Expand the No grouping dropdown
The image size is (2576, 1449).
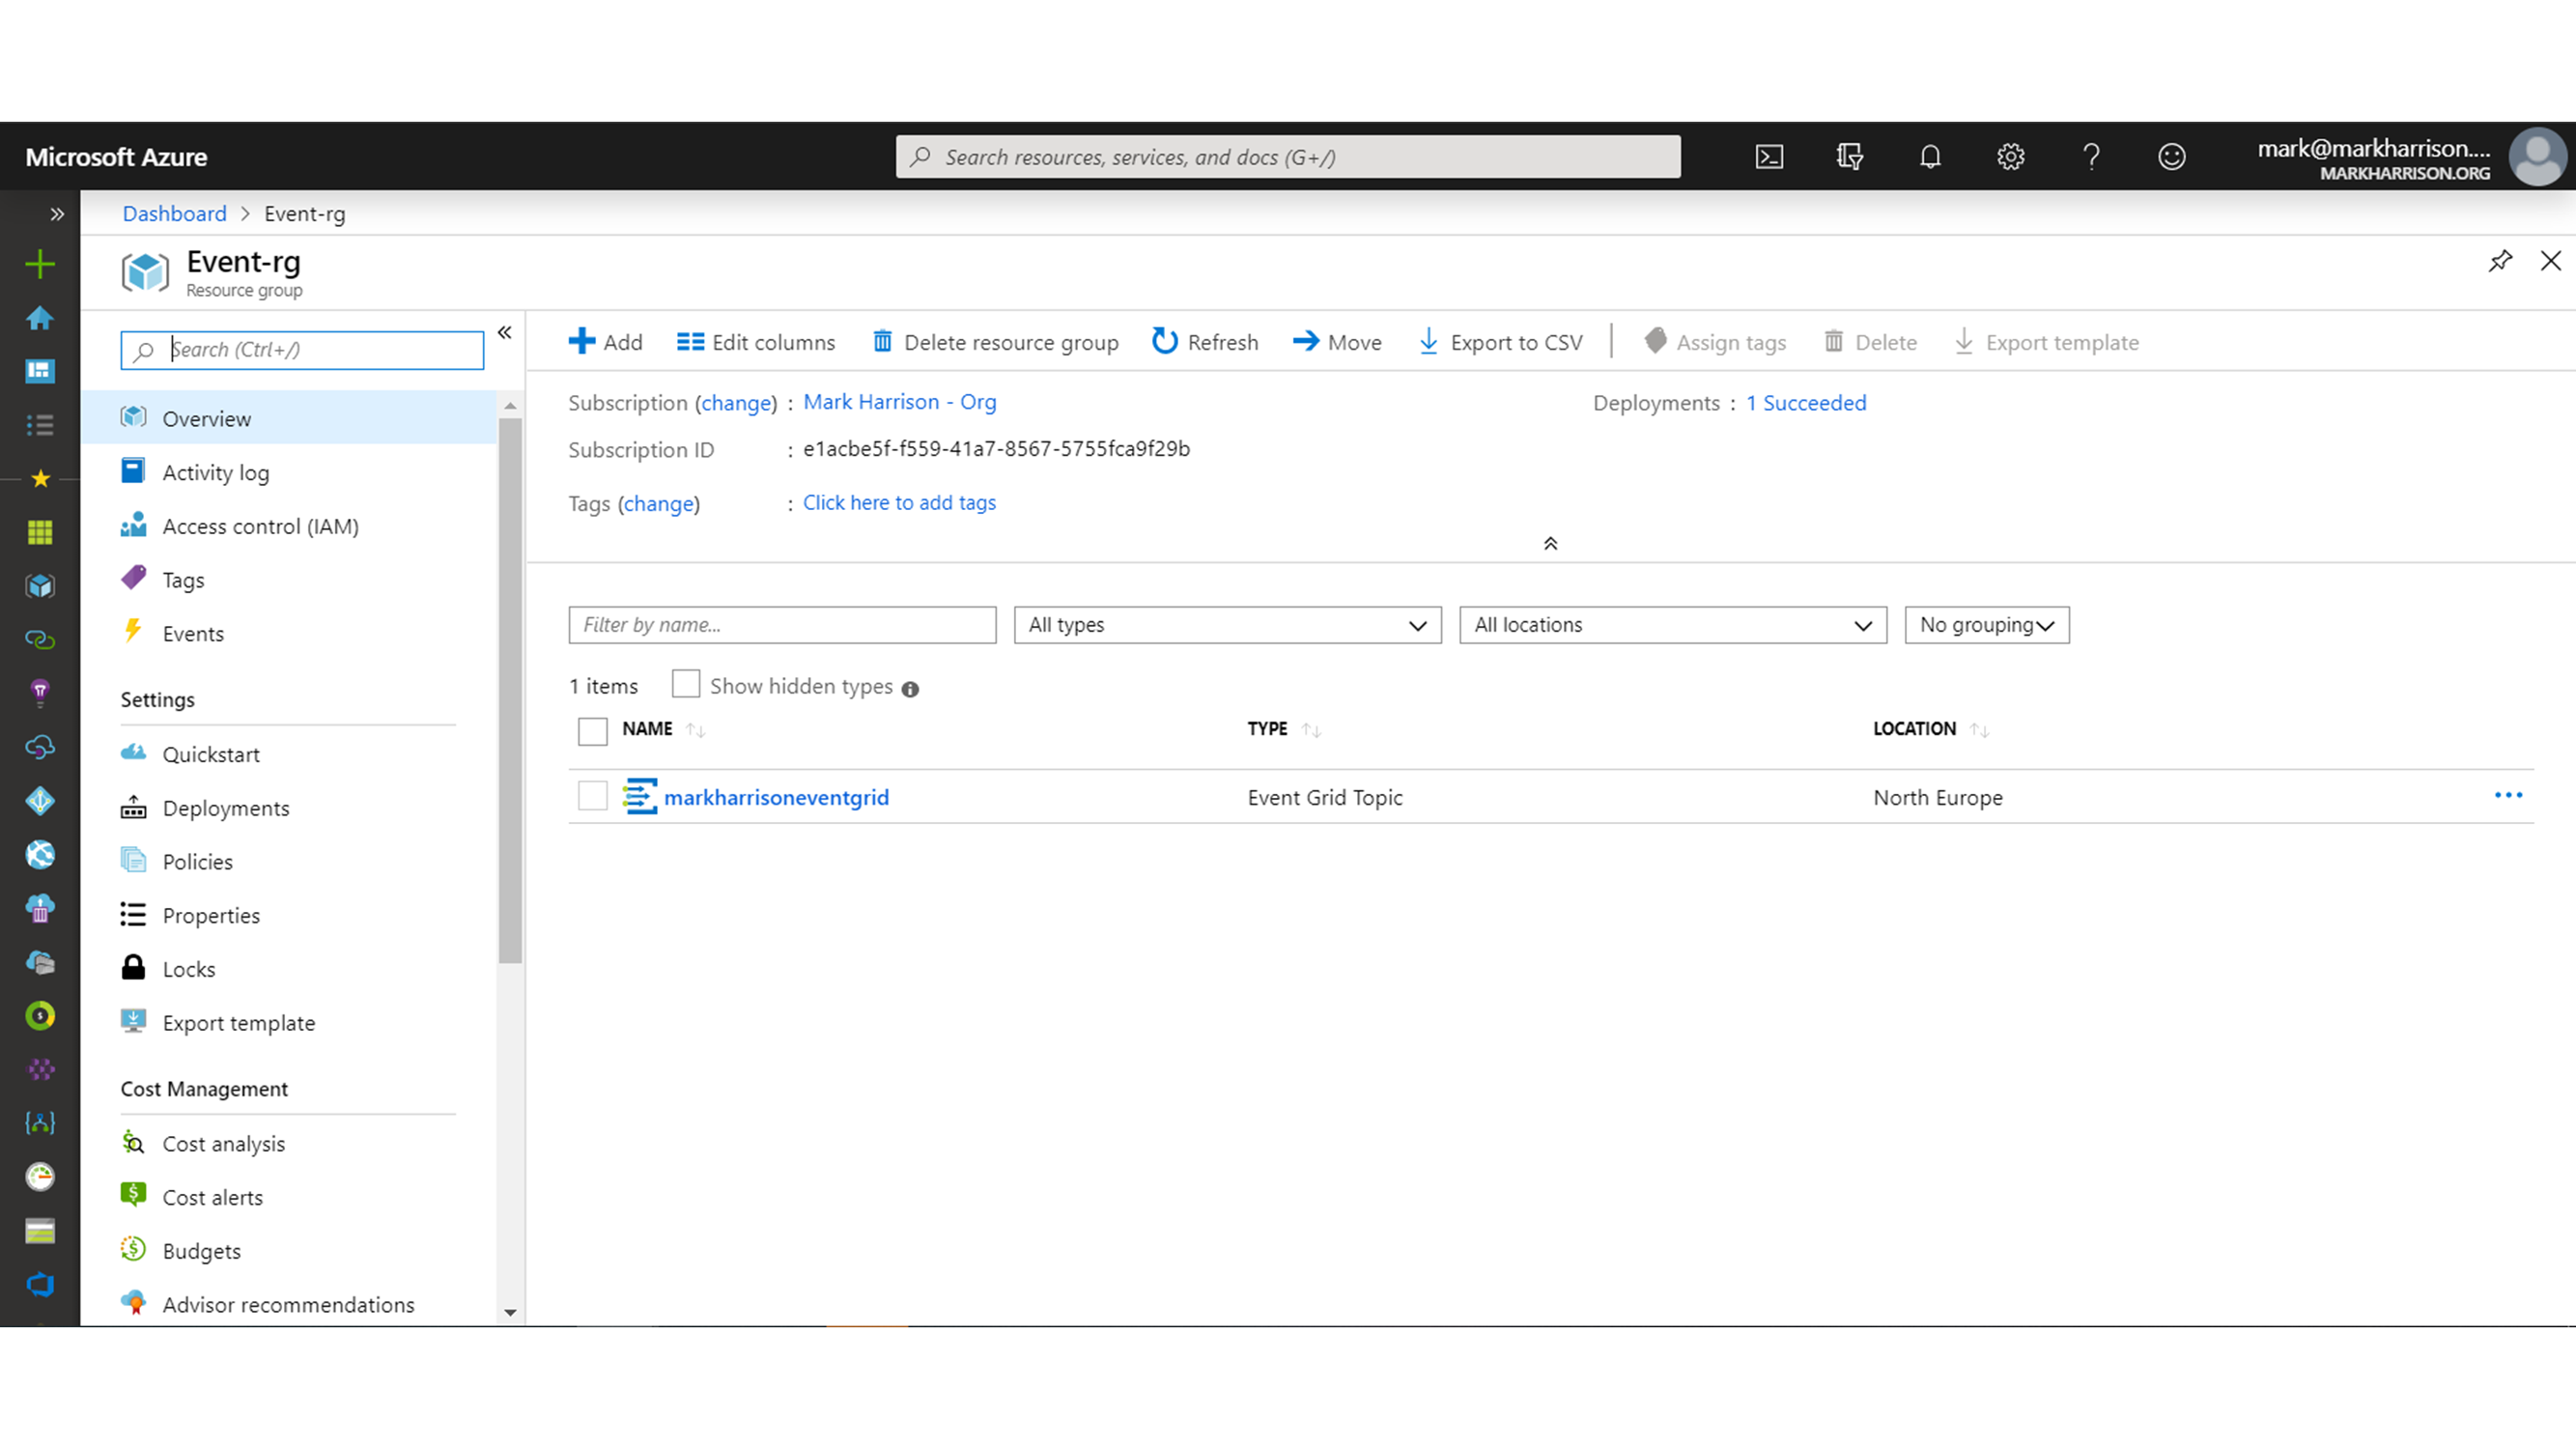pyautogui.click(x=1986, y=625)
